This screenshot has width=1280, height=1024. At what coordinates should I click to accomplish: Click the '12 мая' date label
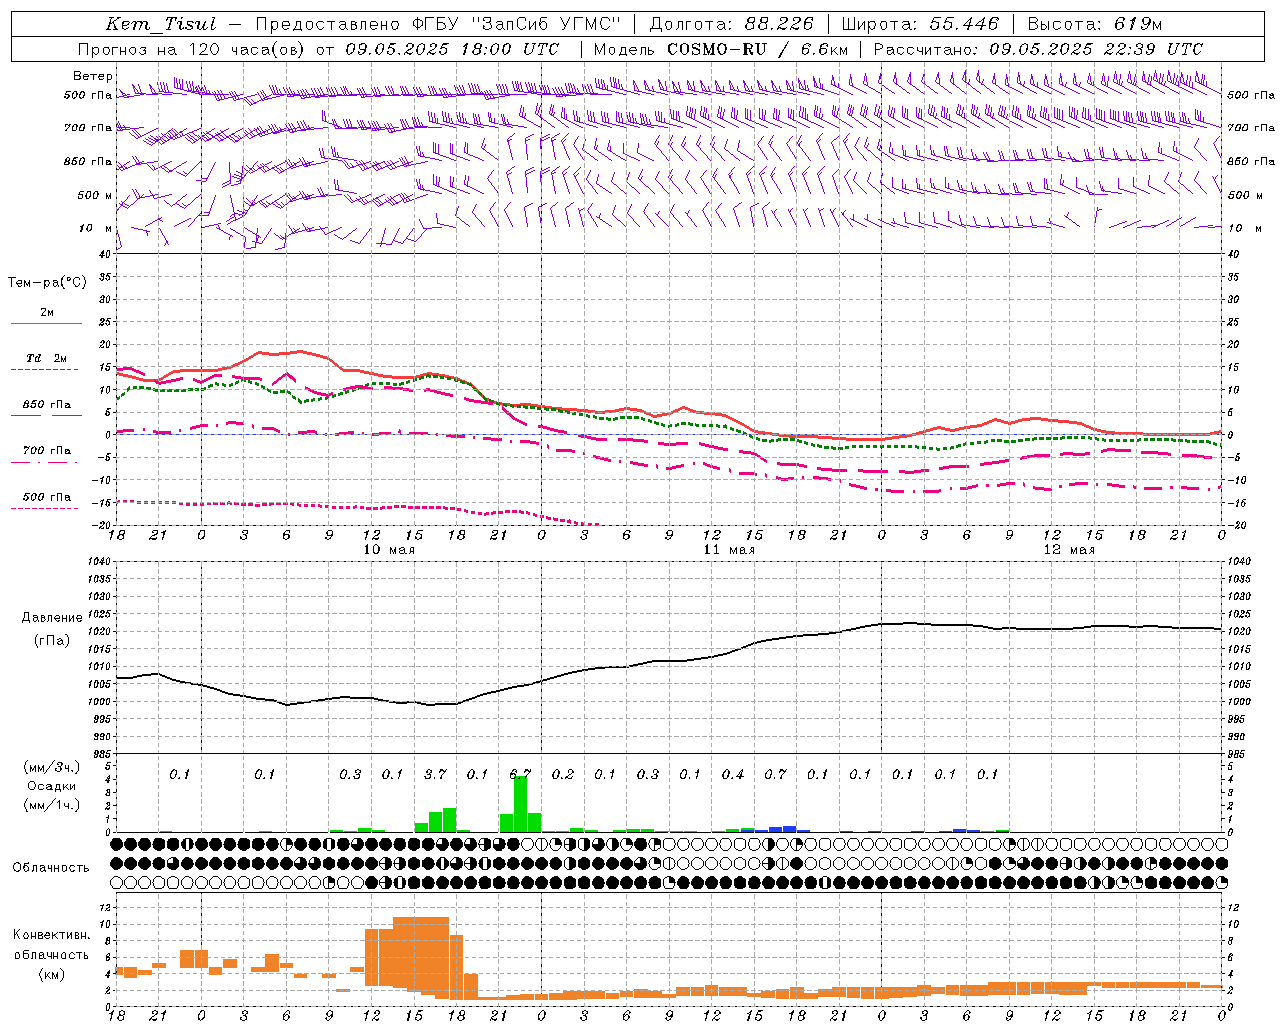tap(1068, 550)
